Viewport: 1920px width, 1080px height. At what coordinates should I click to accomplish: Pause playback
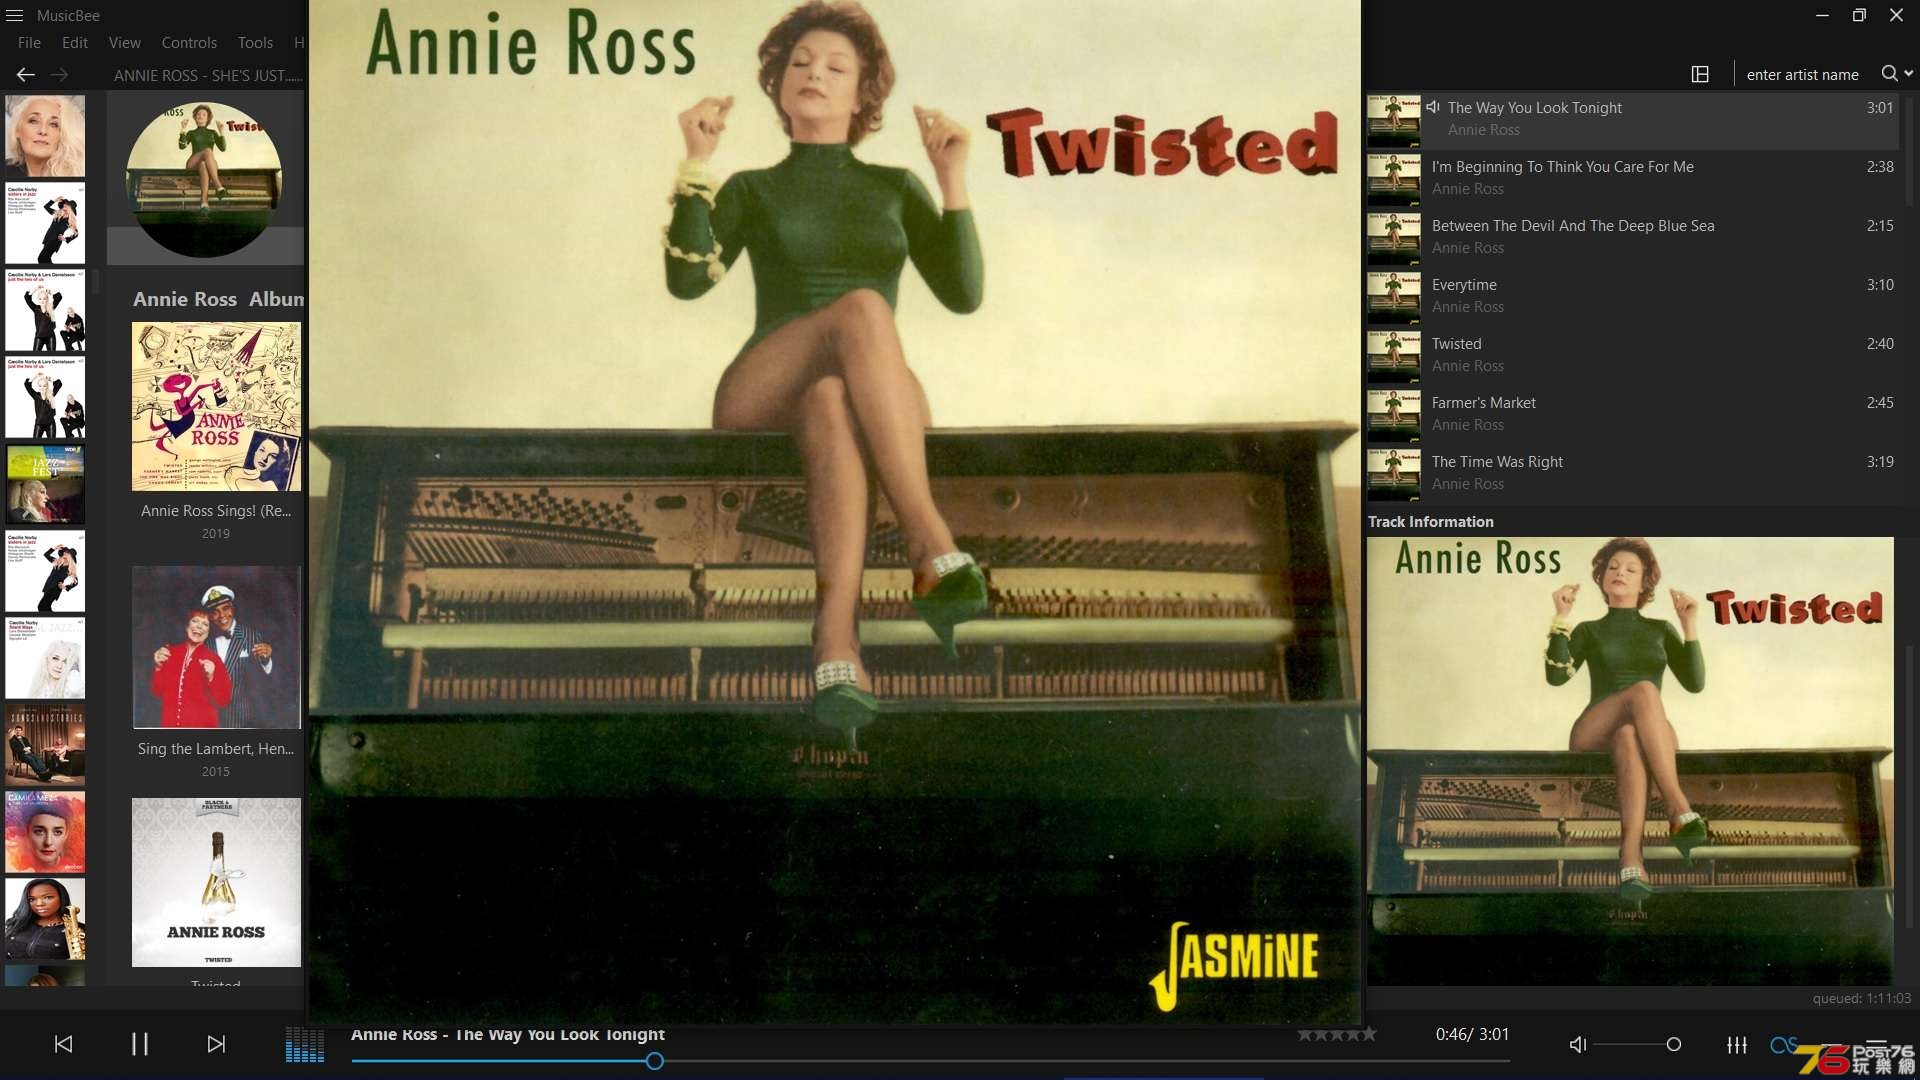tap(140, 1044)
